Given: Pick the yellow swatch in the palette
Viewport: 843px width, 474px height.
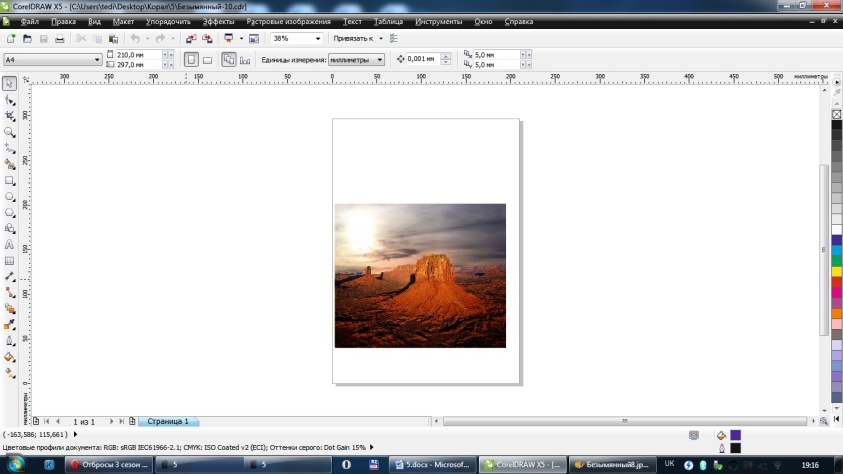Looking at the screenshot, I should [x=837, y=271].
